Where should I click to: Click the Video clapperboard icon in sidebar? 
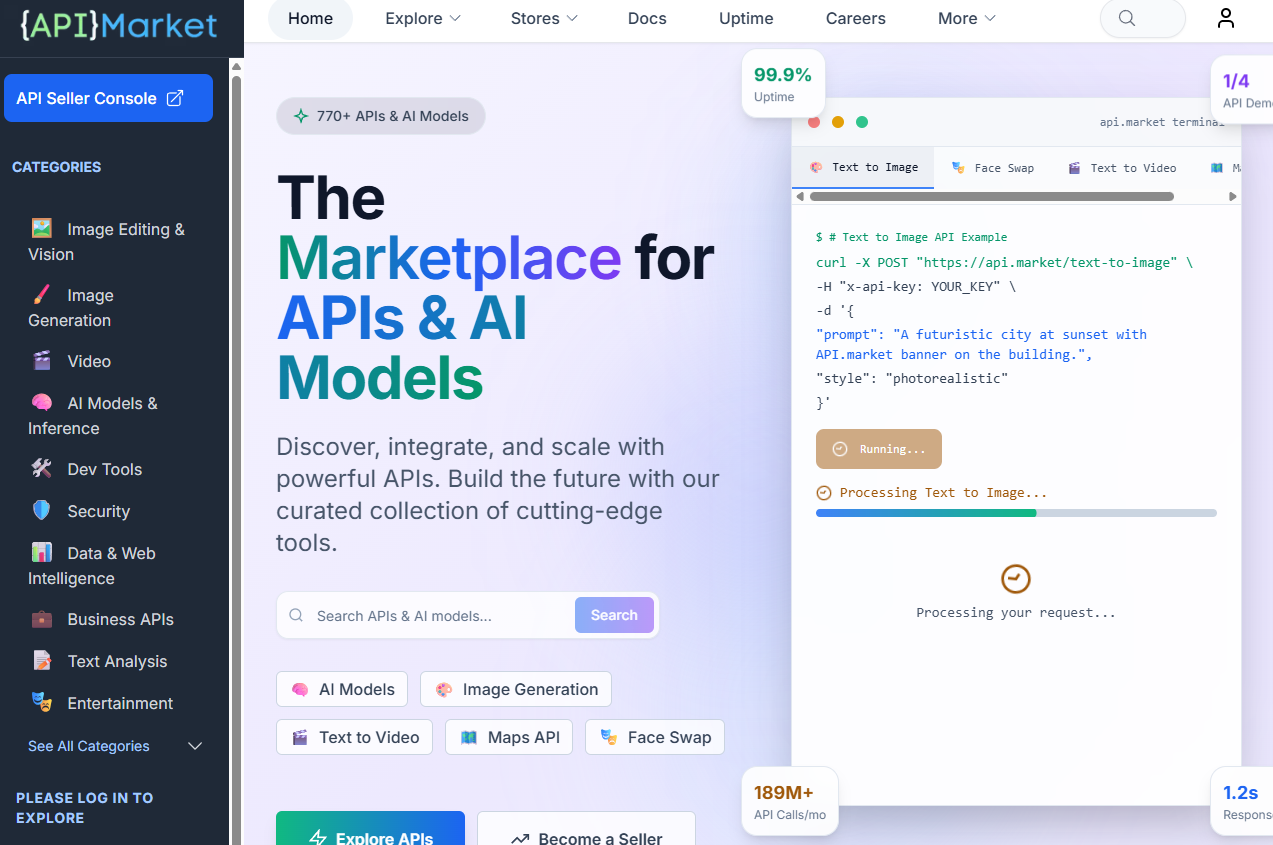tap(41, 361)
